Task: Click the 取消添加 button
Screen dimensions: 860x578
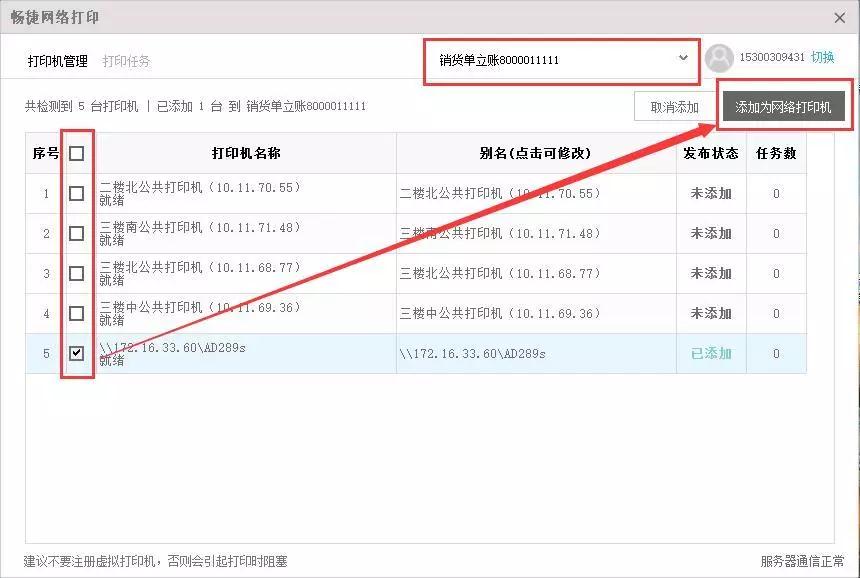Action: 674,107
